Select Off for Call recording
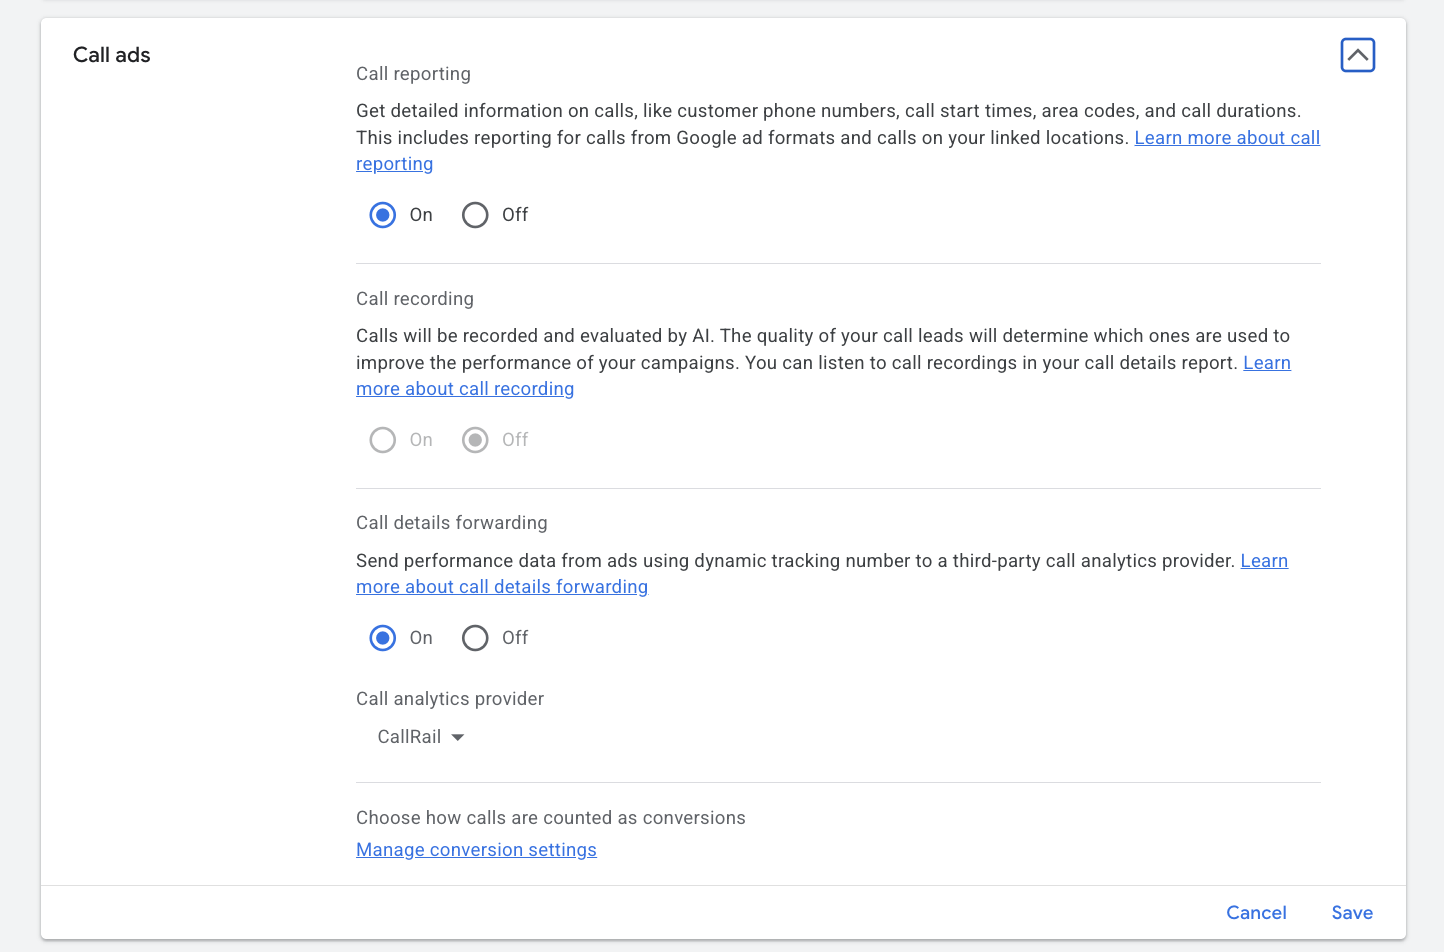This screenshot has height=952, width=1444. pyautogui.click(x=475, y=440)
